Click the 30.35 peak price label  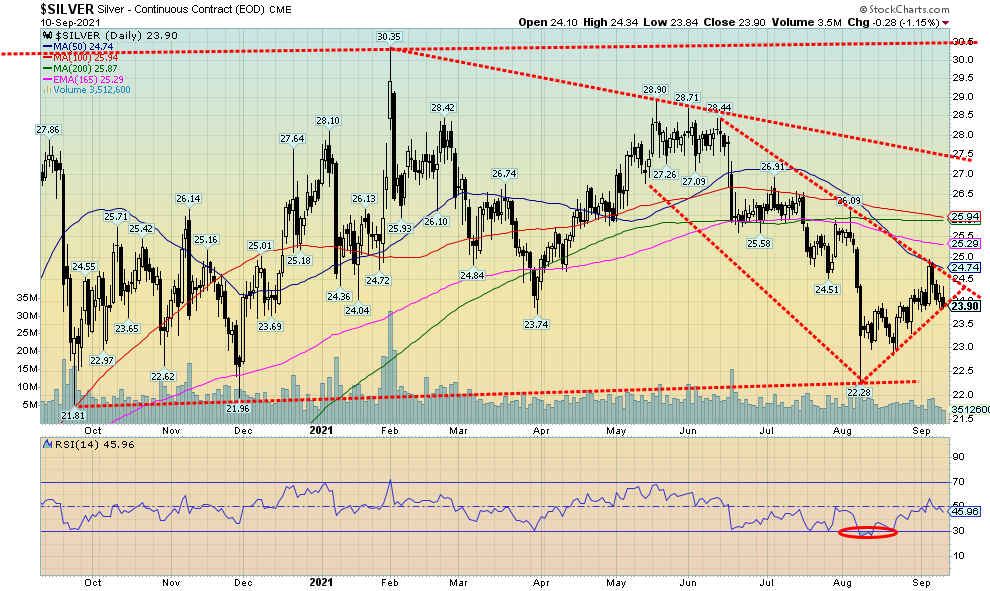point(389,37)
